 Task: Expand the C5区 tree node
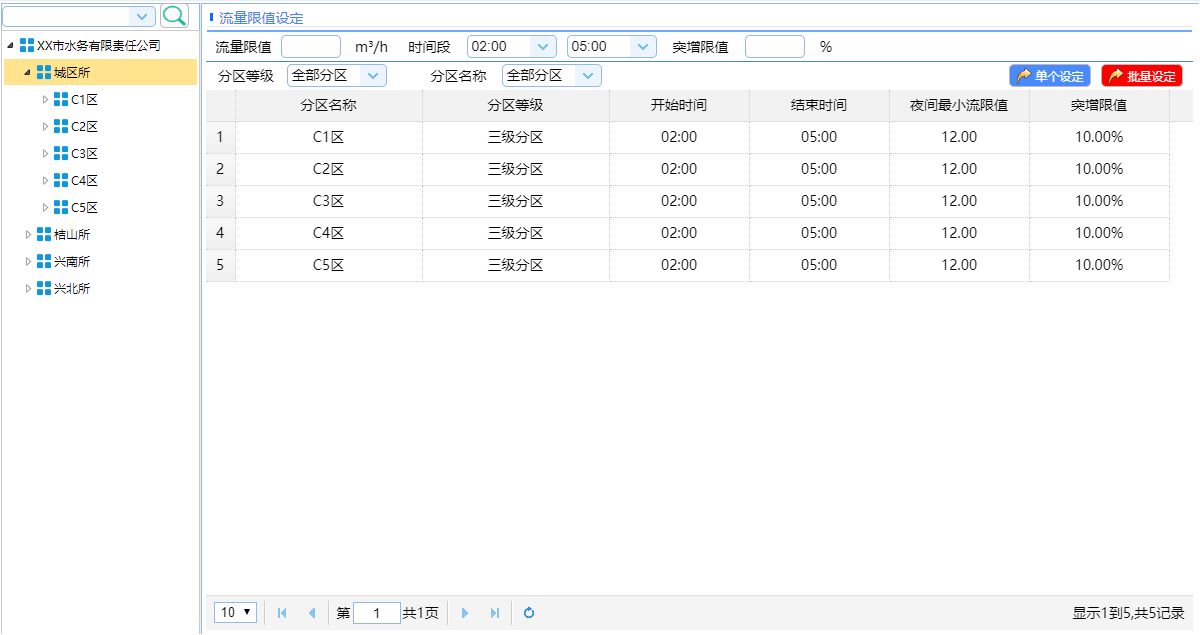pos(45,207)
